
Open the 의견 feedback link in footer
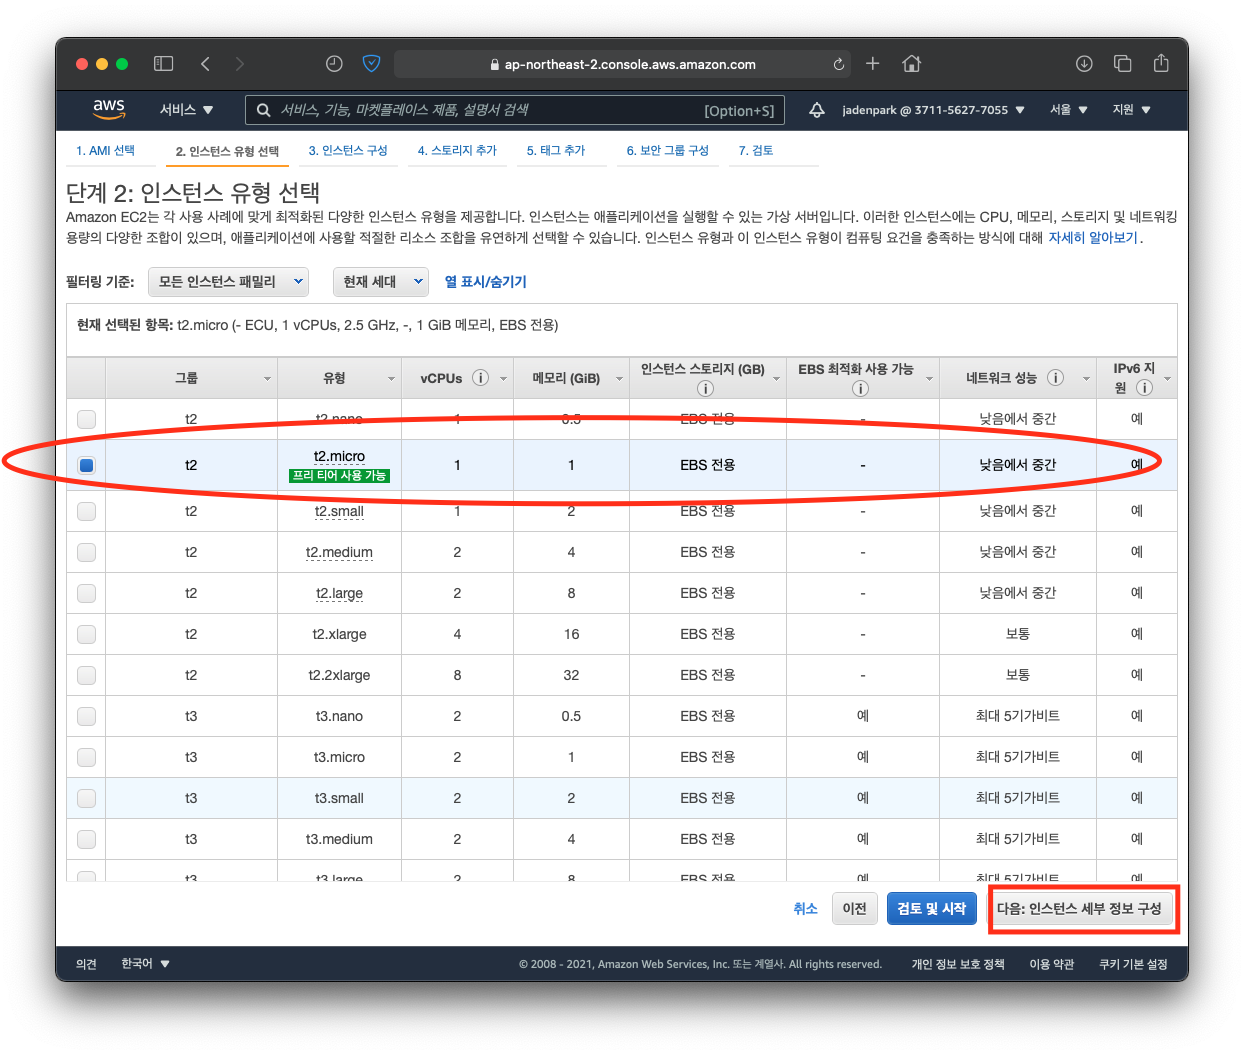click(86, 964)
